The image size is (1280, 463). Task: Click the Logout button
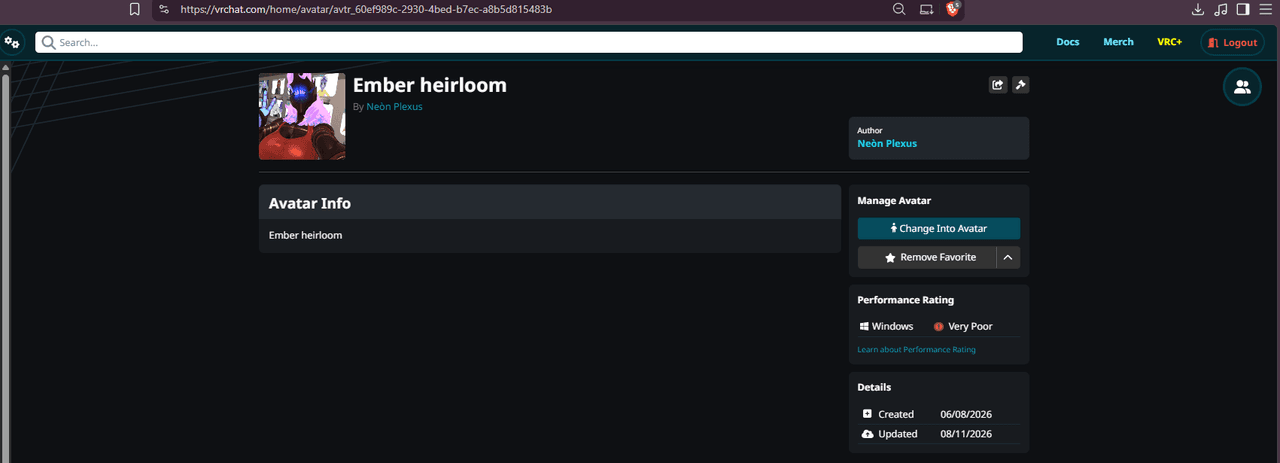point(1232,43)
